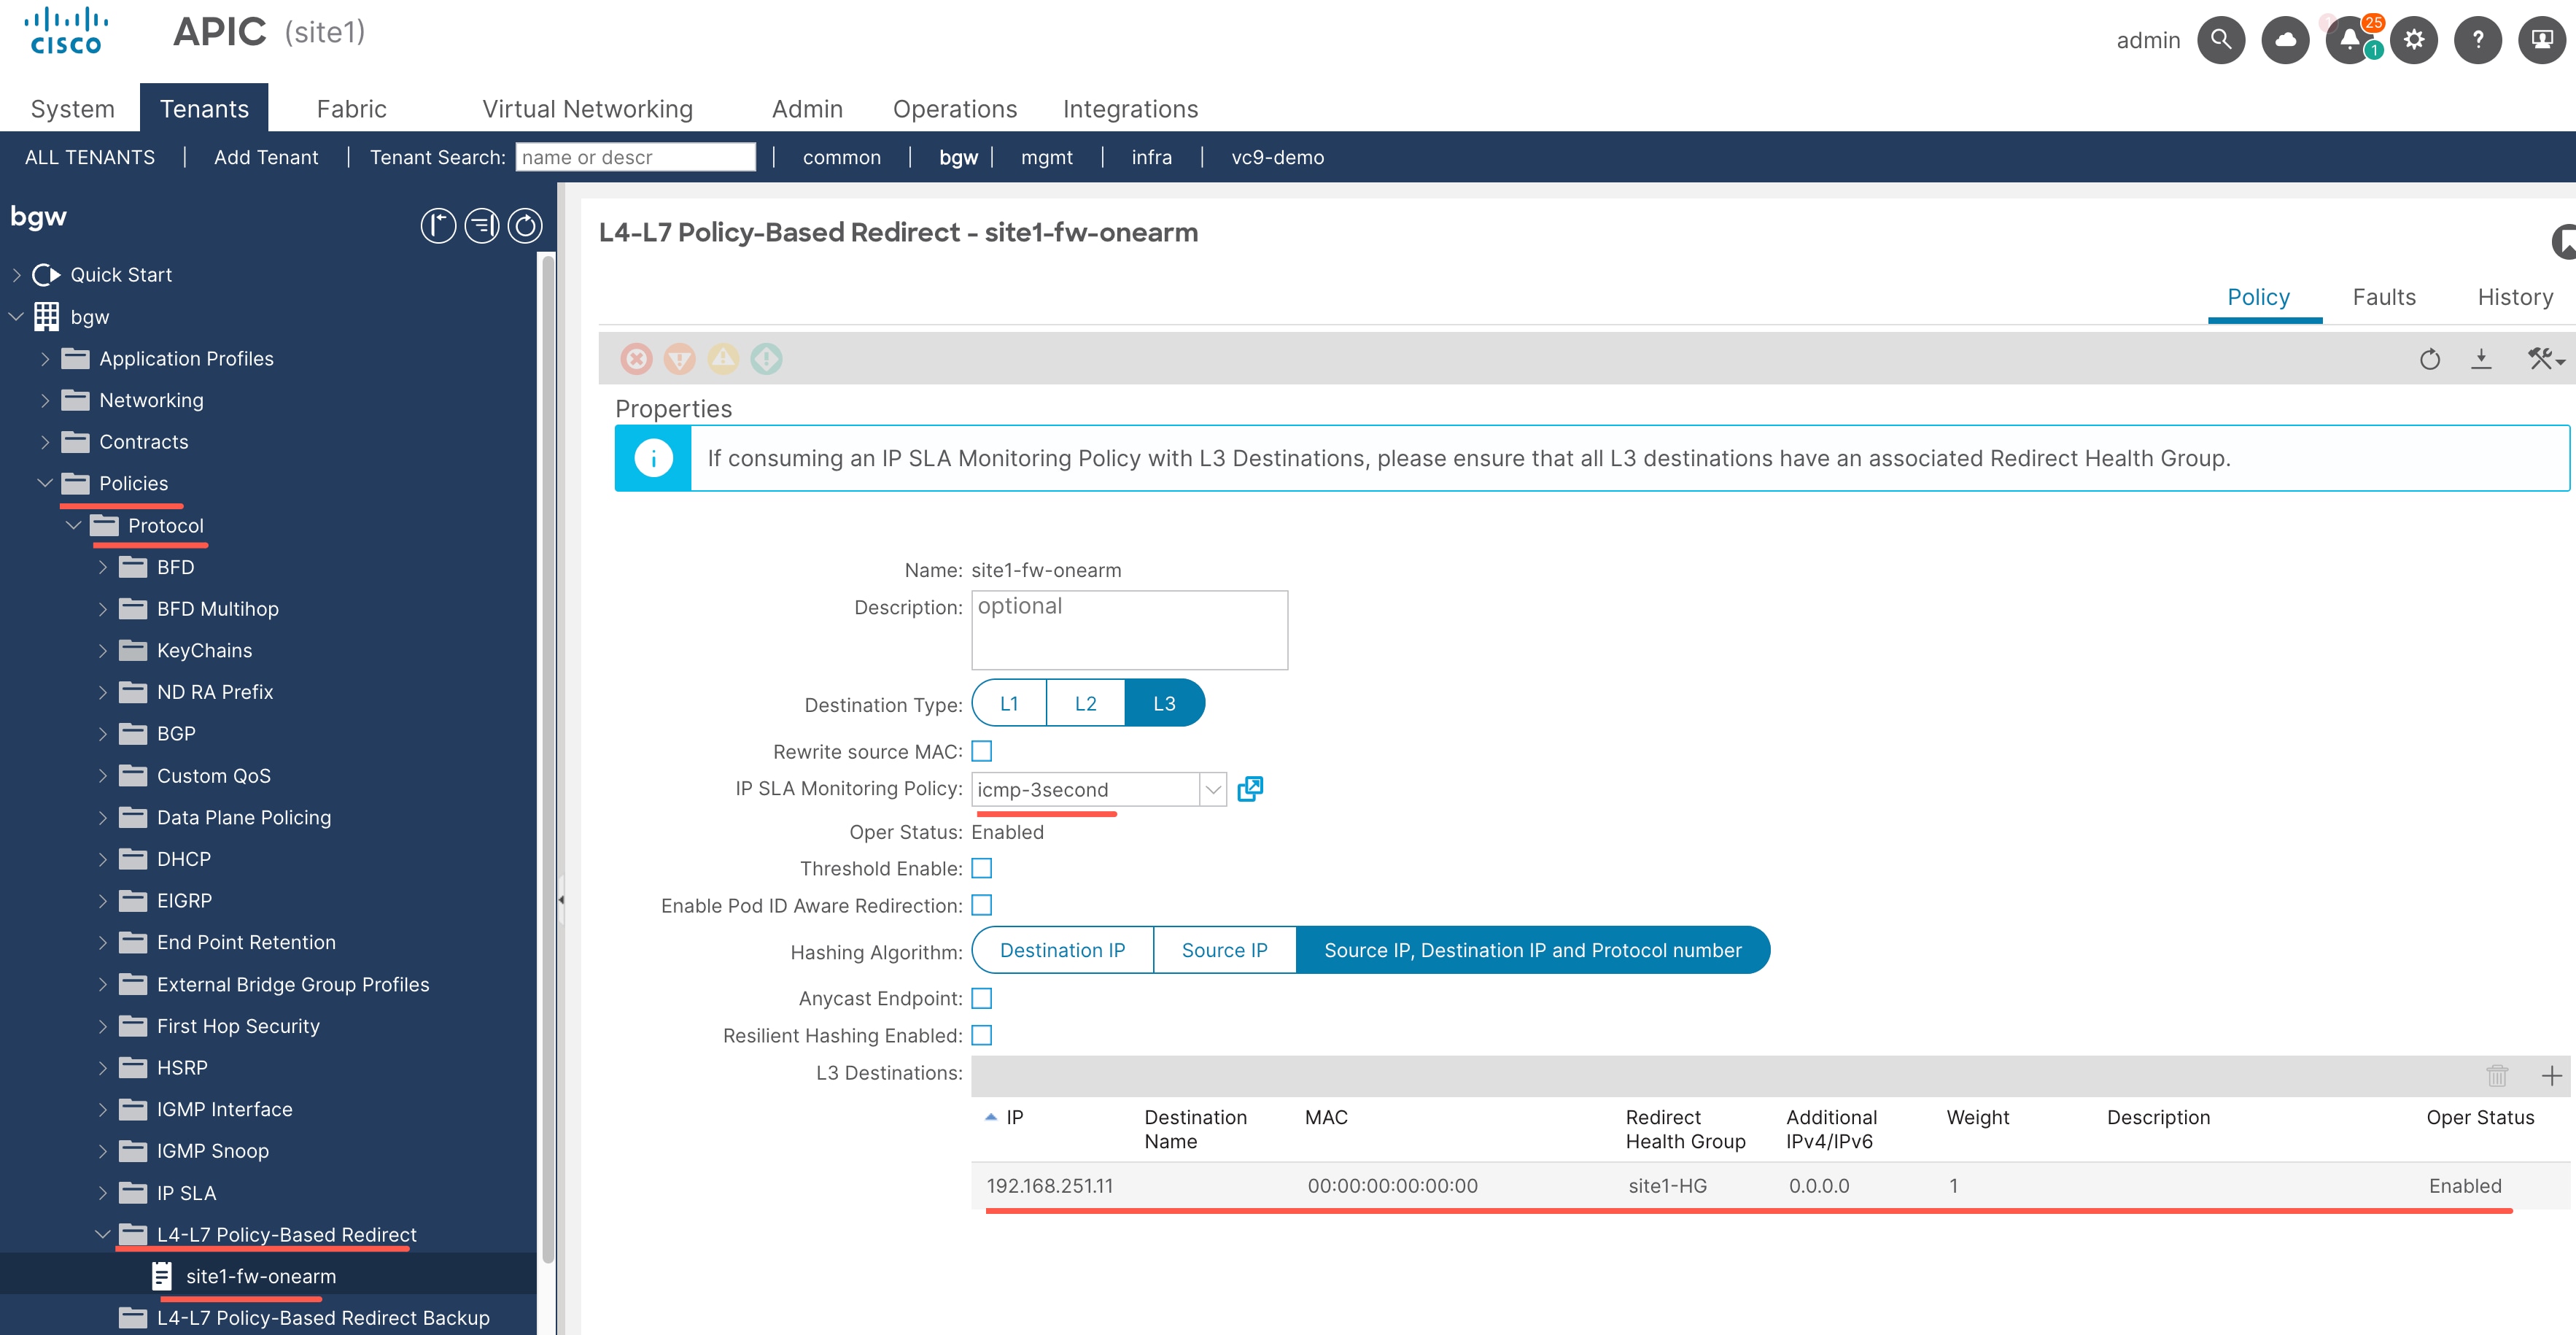
Task: Click the user profile monitor icon
Action: (2542, 40)
